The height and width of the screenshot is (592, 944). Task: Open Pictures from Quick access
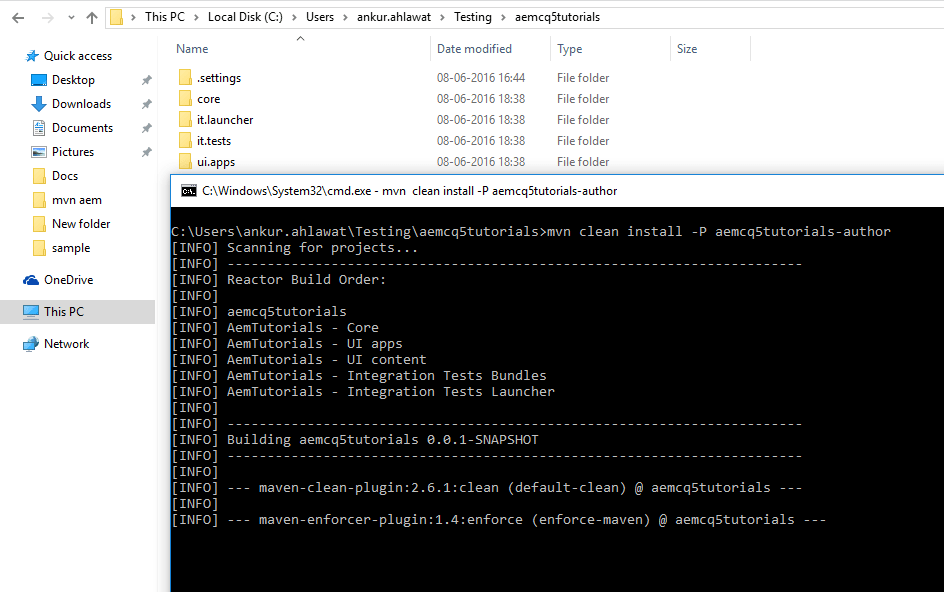point(75,151)
